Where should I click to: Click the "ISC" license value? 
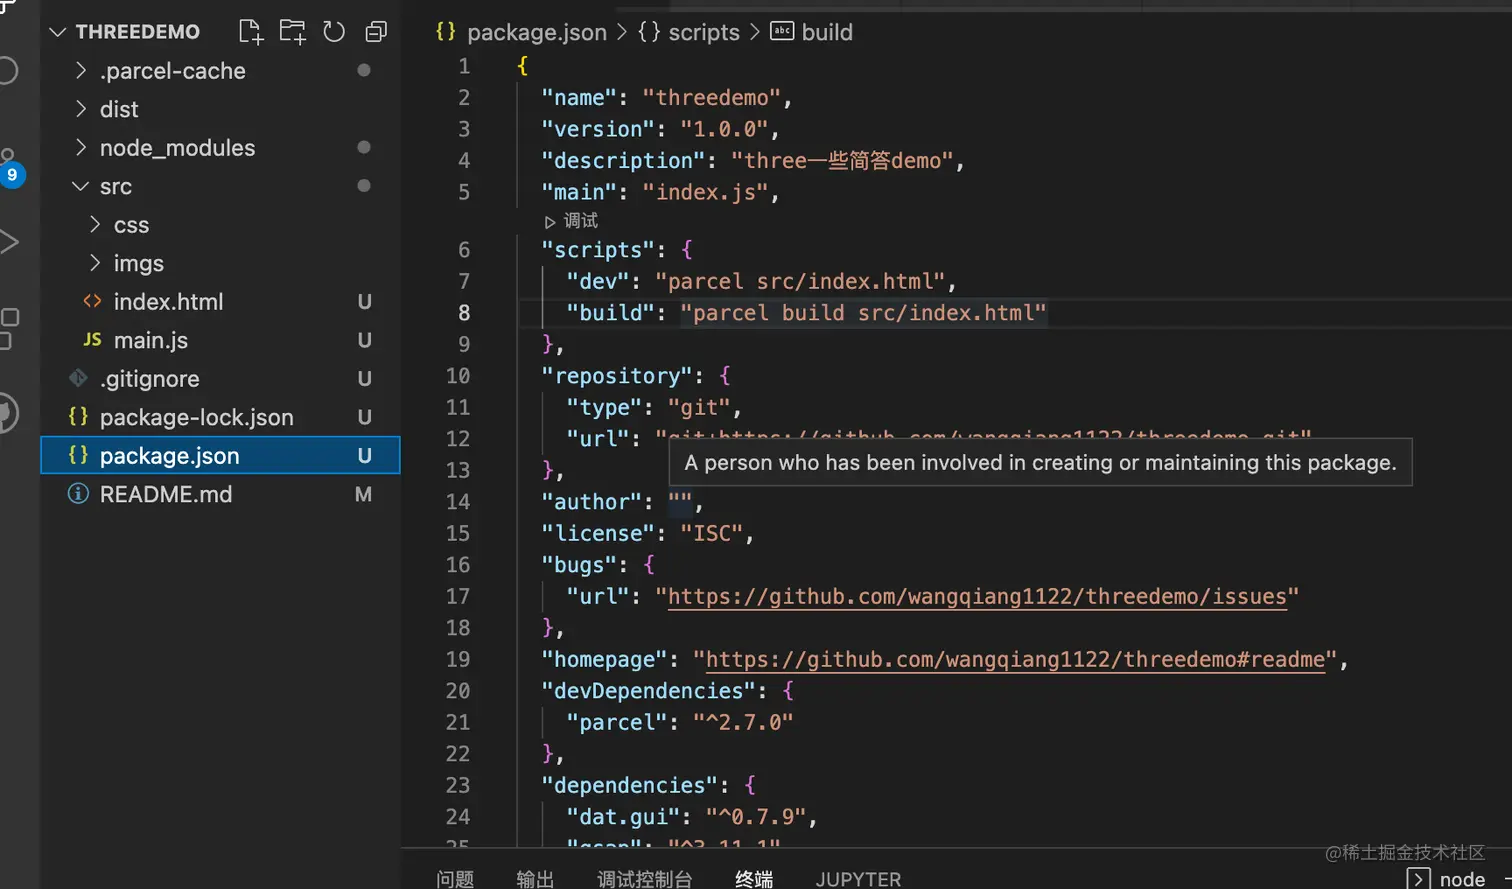point(712,533)
